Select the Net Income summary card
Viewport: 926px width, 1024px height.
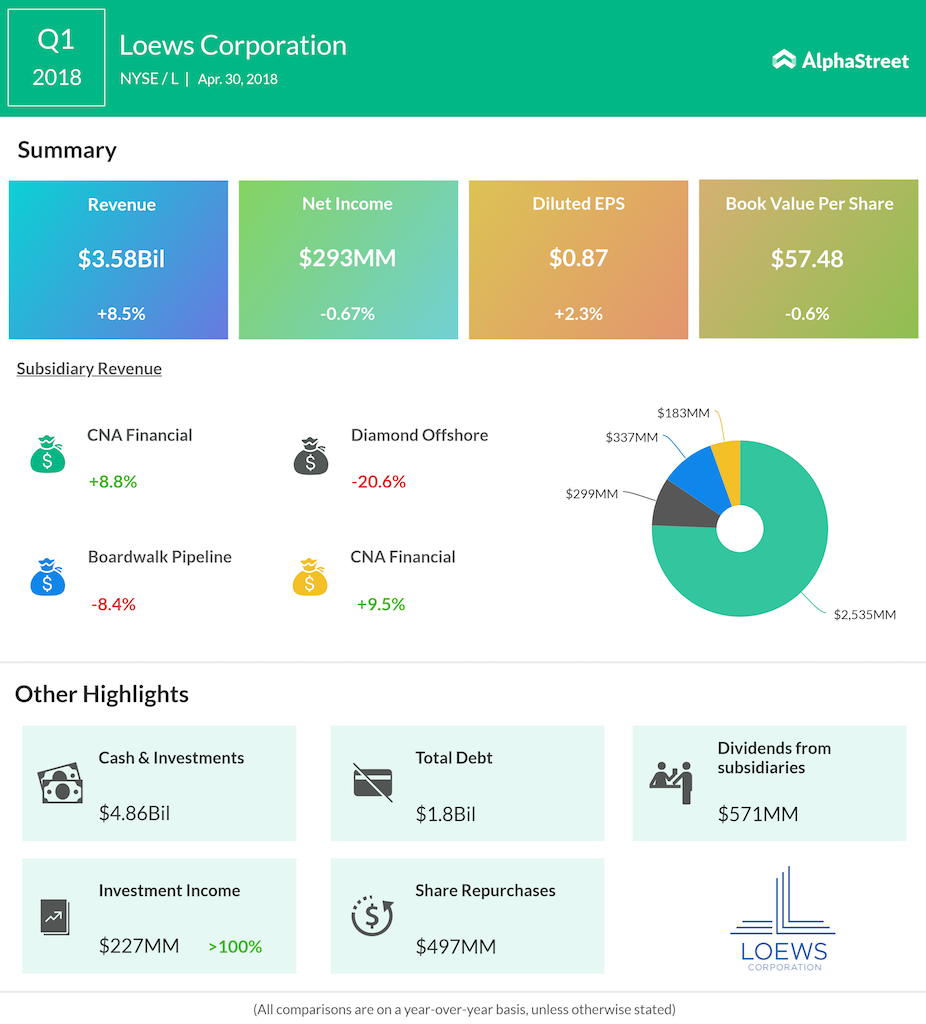[x=348, y=260]
